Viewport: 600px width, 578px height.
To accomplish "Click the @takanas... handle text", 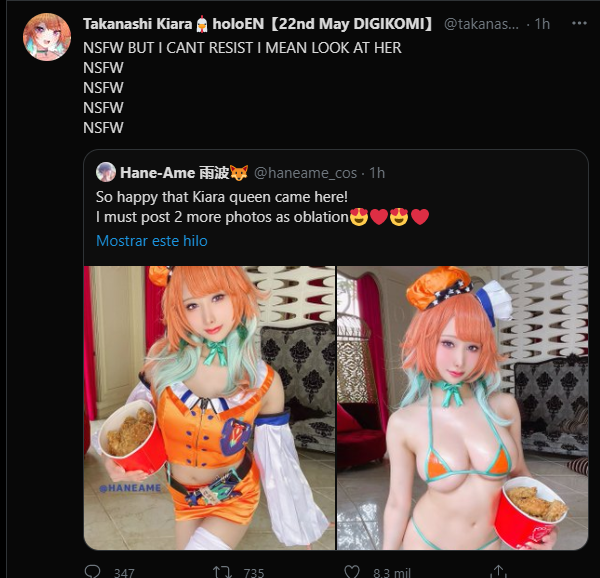I will click(x=481, y=24).
